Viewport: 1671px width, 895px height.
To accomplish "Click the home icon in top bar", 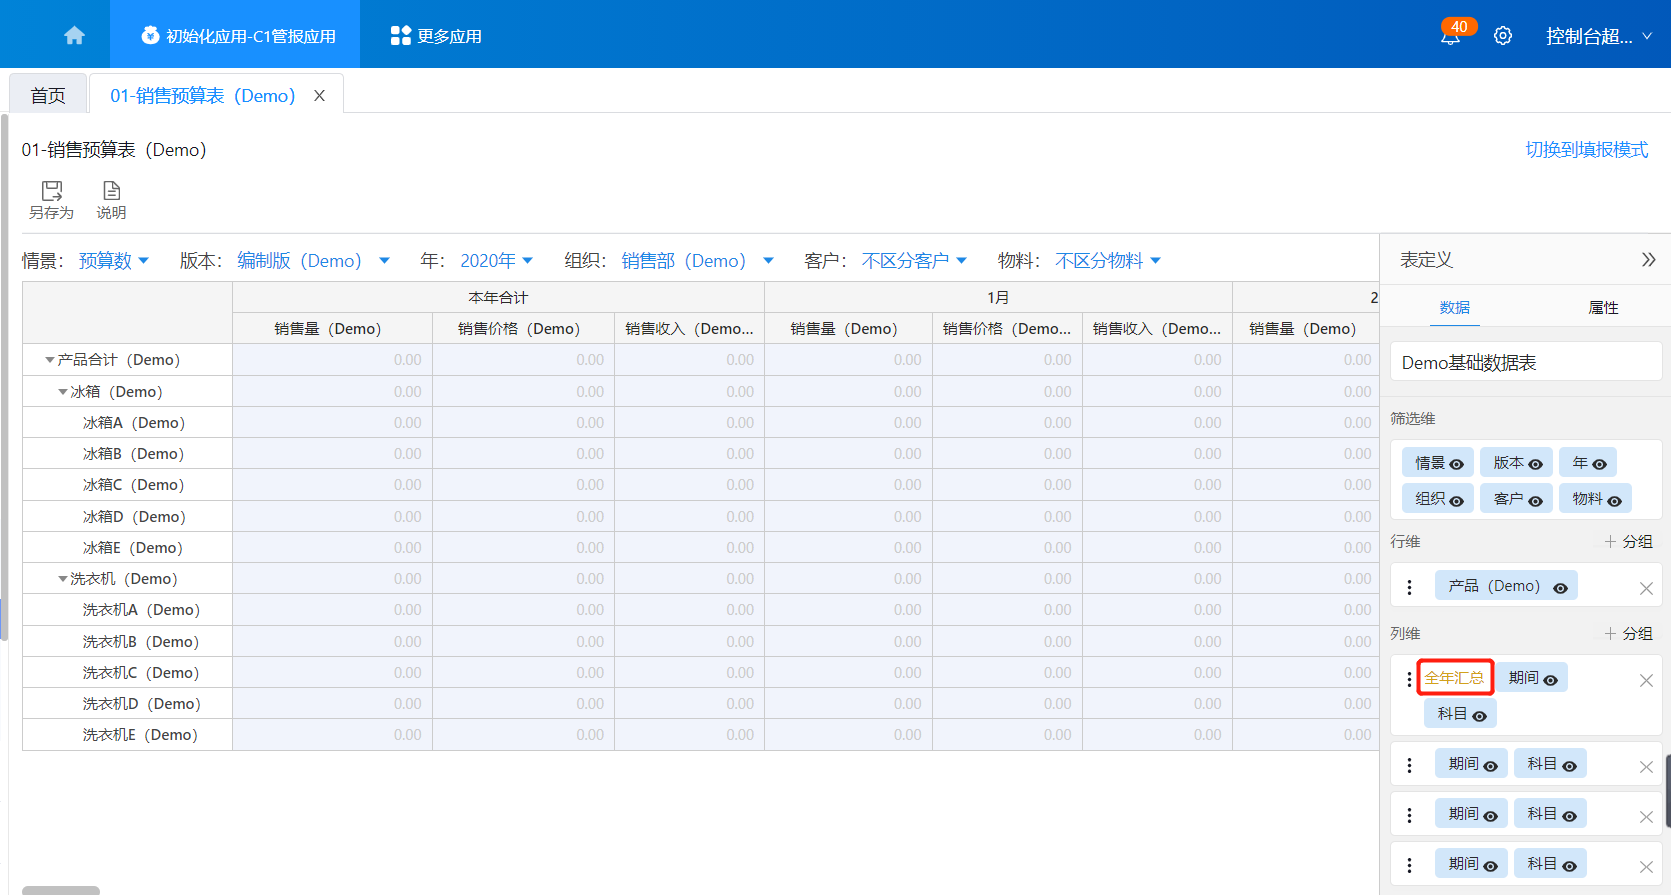I will 74,36.
